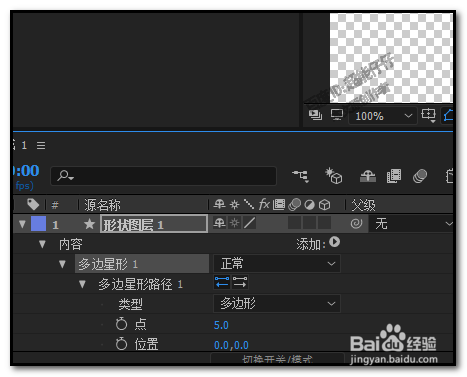Click 位置 value 0.0,0.0

tap(231, 345)
